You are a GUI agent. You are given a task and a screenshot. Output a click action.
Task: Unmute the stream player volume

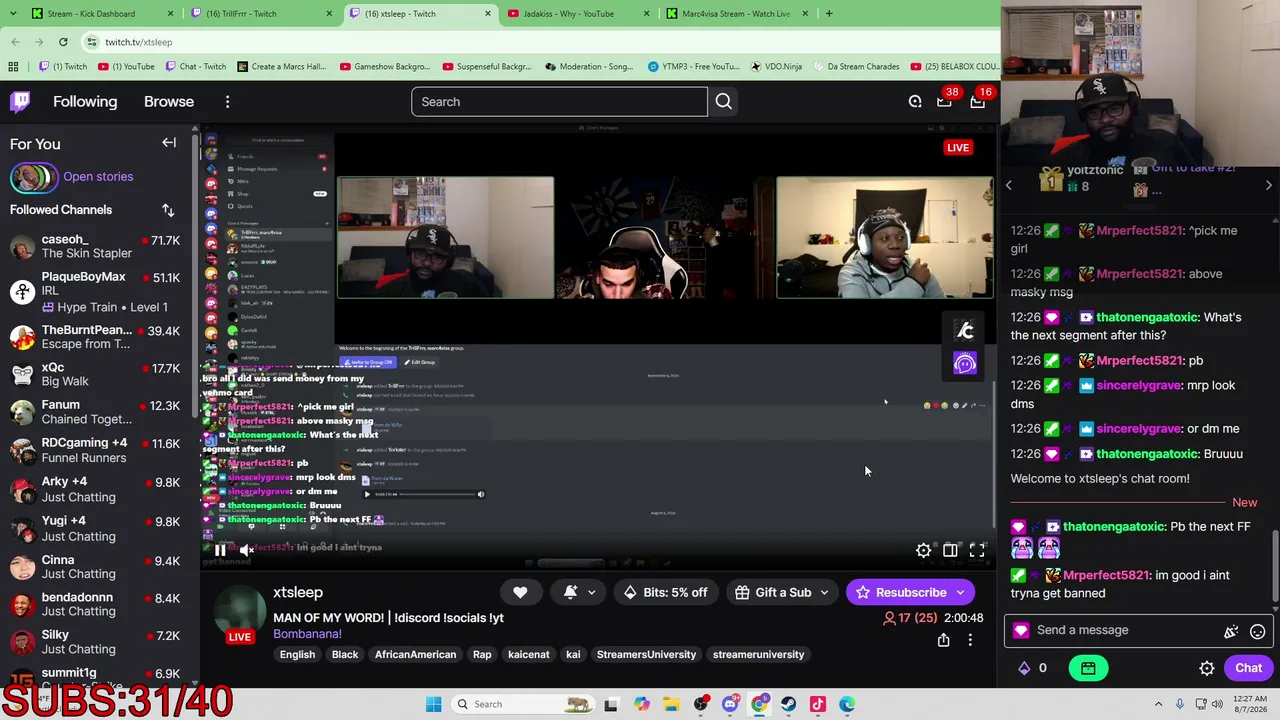247,550
